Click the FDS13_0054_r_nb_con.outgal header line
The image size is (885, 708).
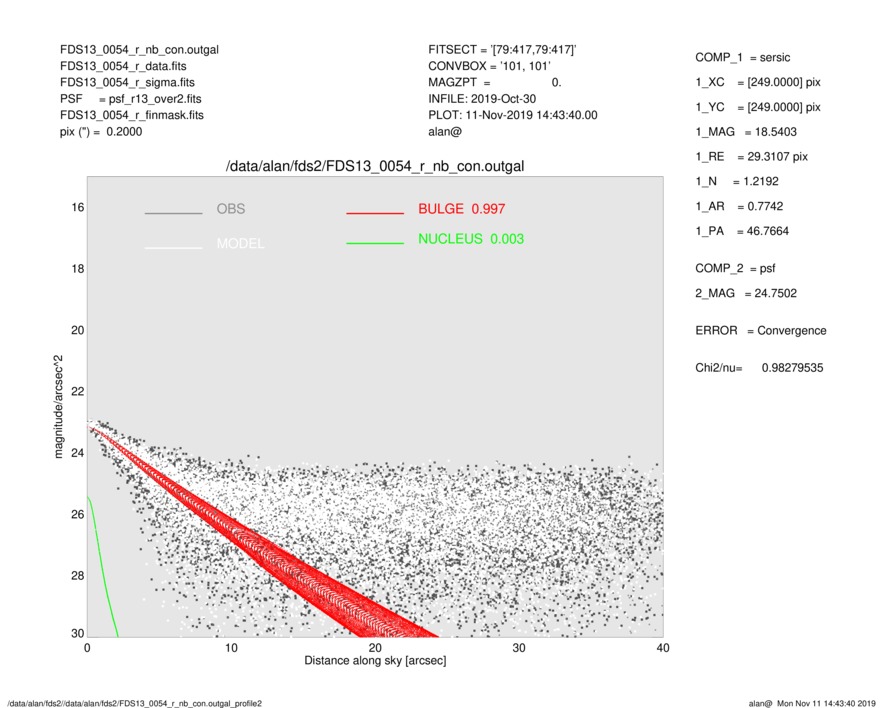[x=139, y=50]
